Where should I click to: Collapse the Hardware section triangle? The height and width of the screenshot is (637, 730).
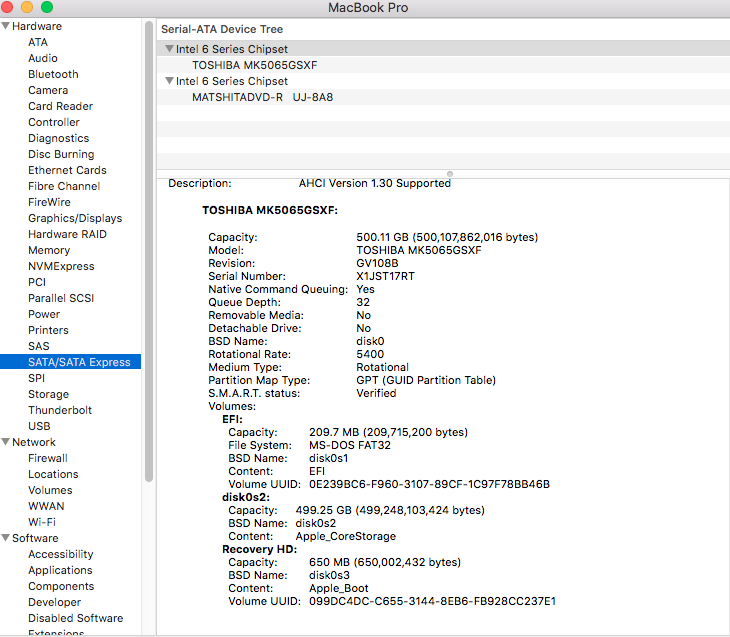tap(6, 26)
